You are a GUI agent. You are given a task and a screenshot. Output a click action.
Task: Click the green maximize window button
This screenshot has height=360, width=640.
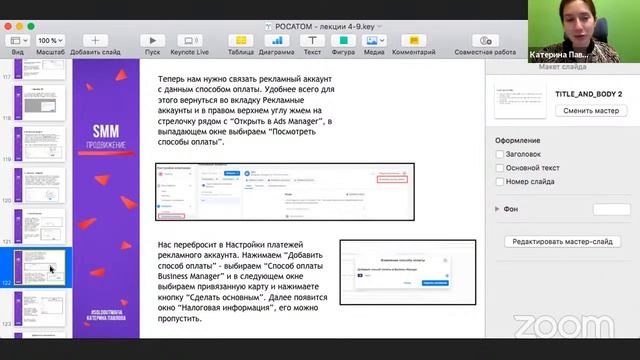[x=31, y=27]
